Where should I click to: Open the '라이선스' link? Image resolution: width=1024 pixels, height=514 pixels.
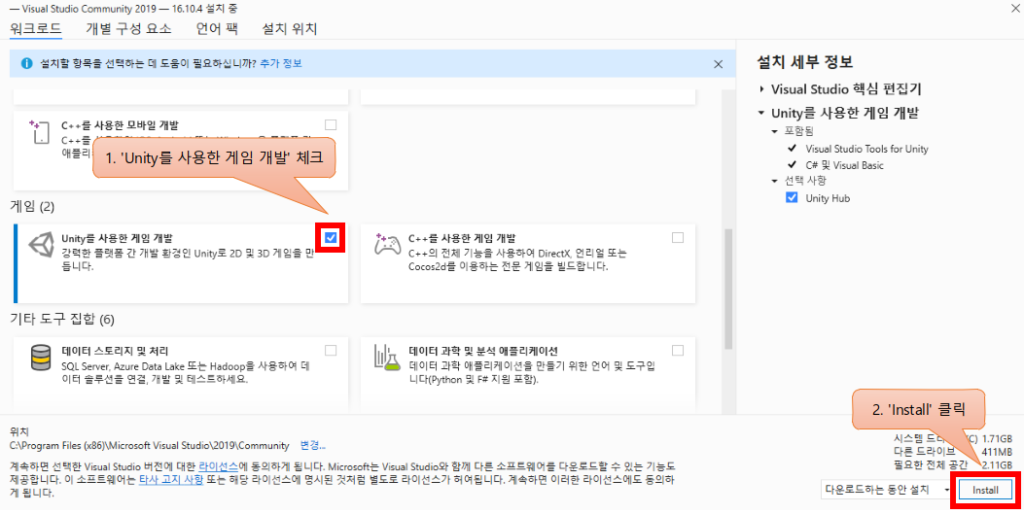click(219, 468)
